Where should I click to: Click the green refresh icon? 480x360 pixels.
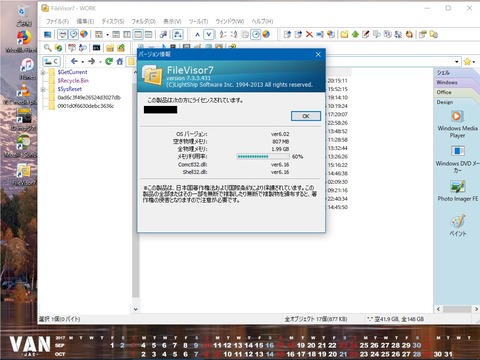coord(109,61)
